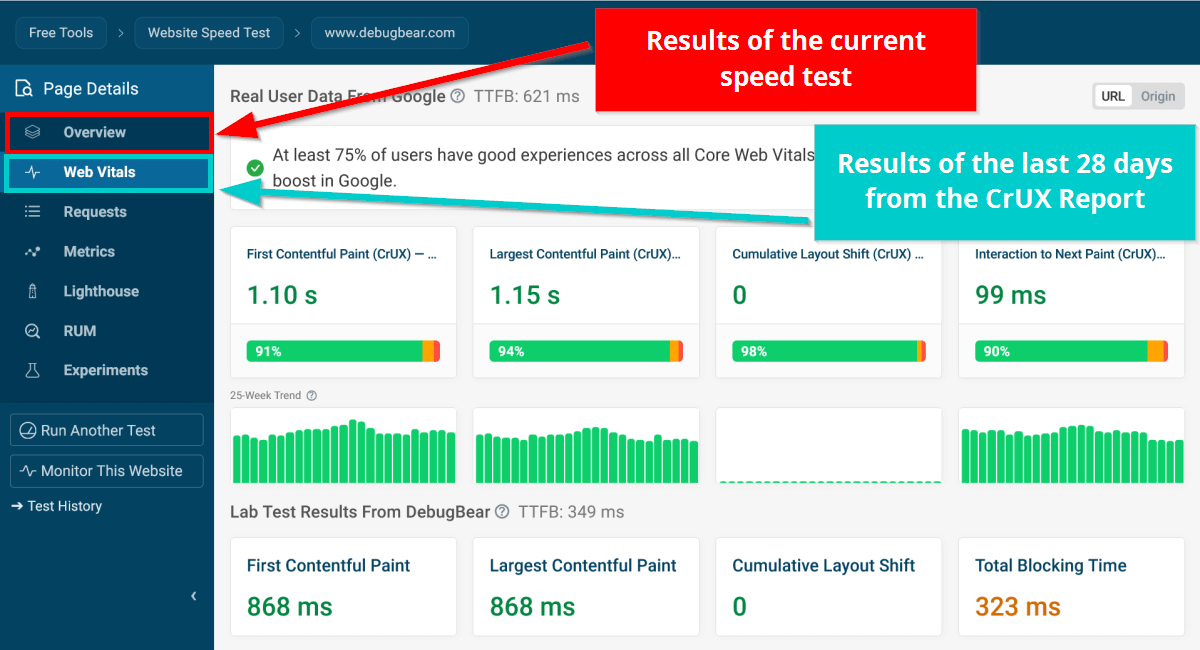Click the Web Vitals pulse icon
1200x650 pixels.
click(33, 172)
